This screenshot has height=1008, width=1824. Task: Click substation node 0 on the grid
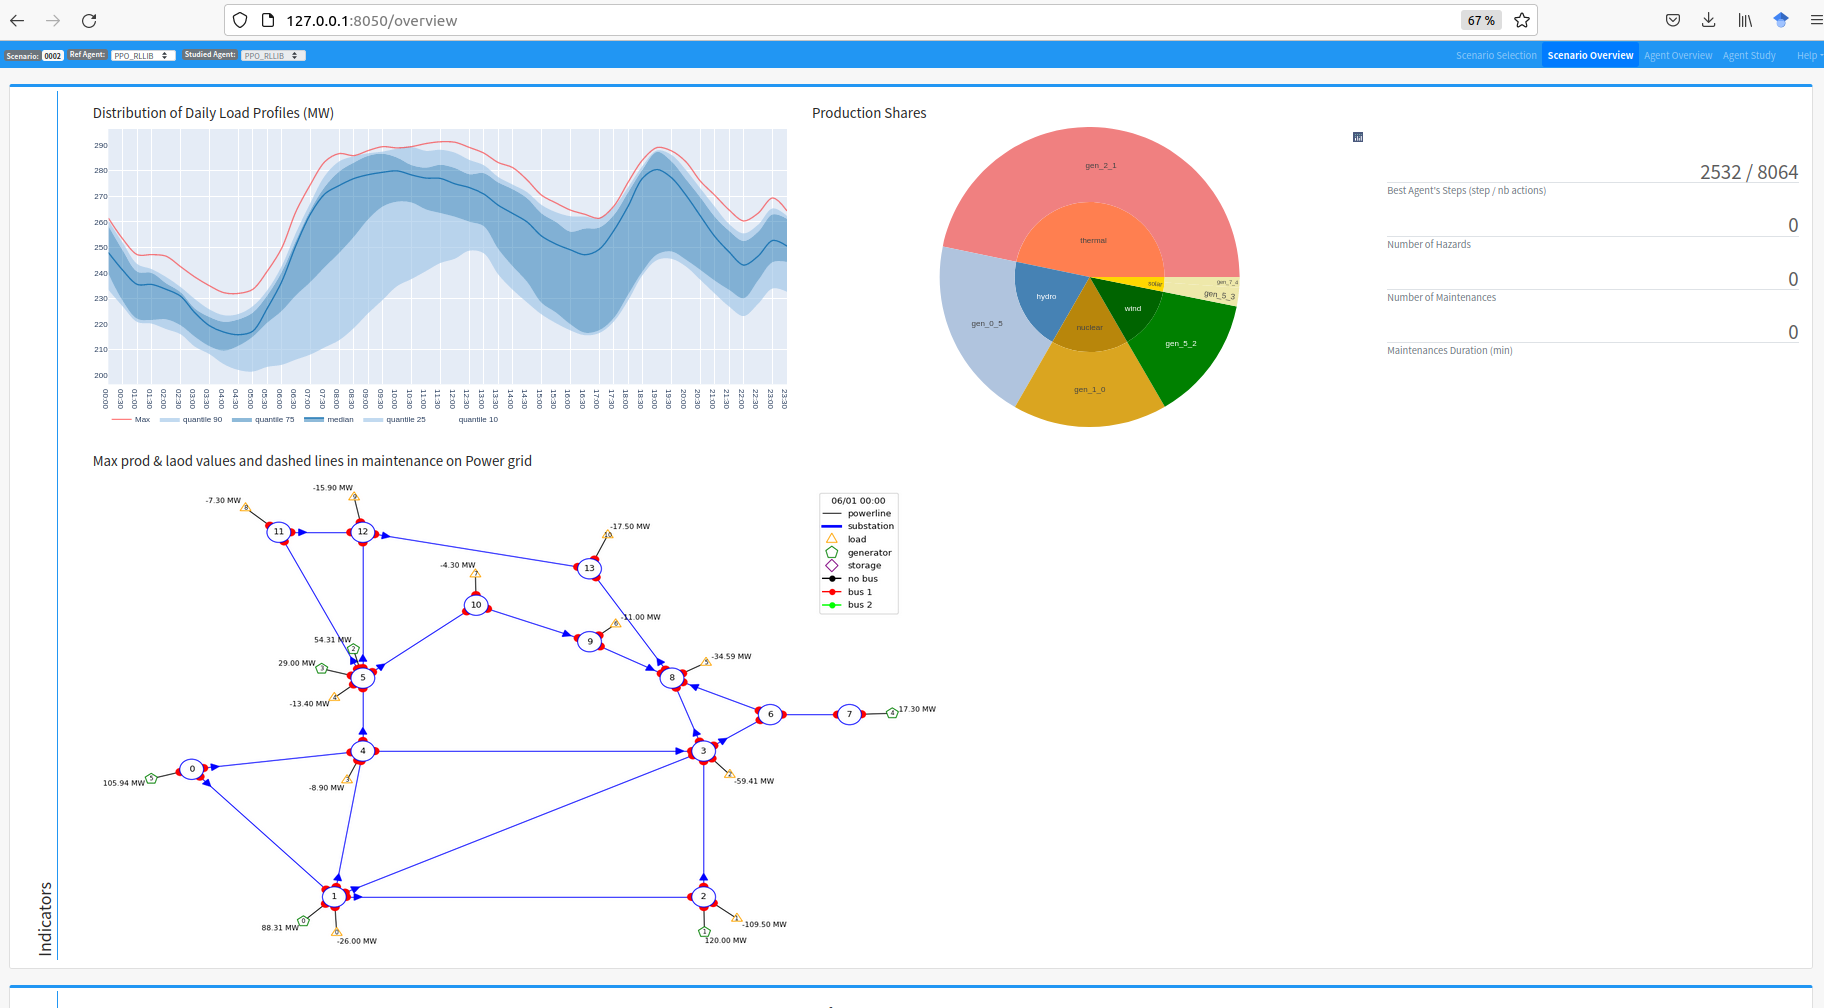(x=192, y=769)
